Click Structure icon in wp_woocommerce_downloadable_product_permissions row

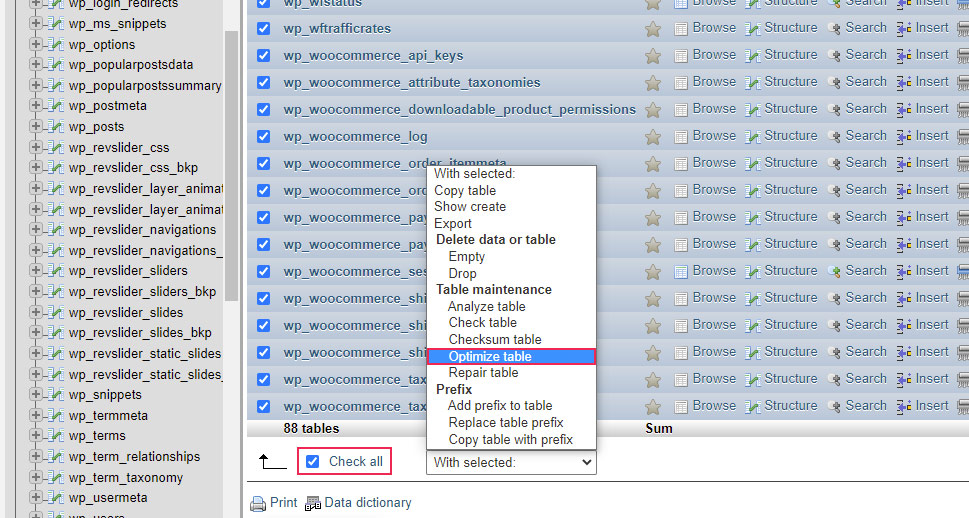tap(753, 110)
